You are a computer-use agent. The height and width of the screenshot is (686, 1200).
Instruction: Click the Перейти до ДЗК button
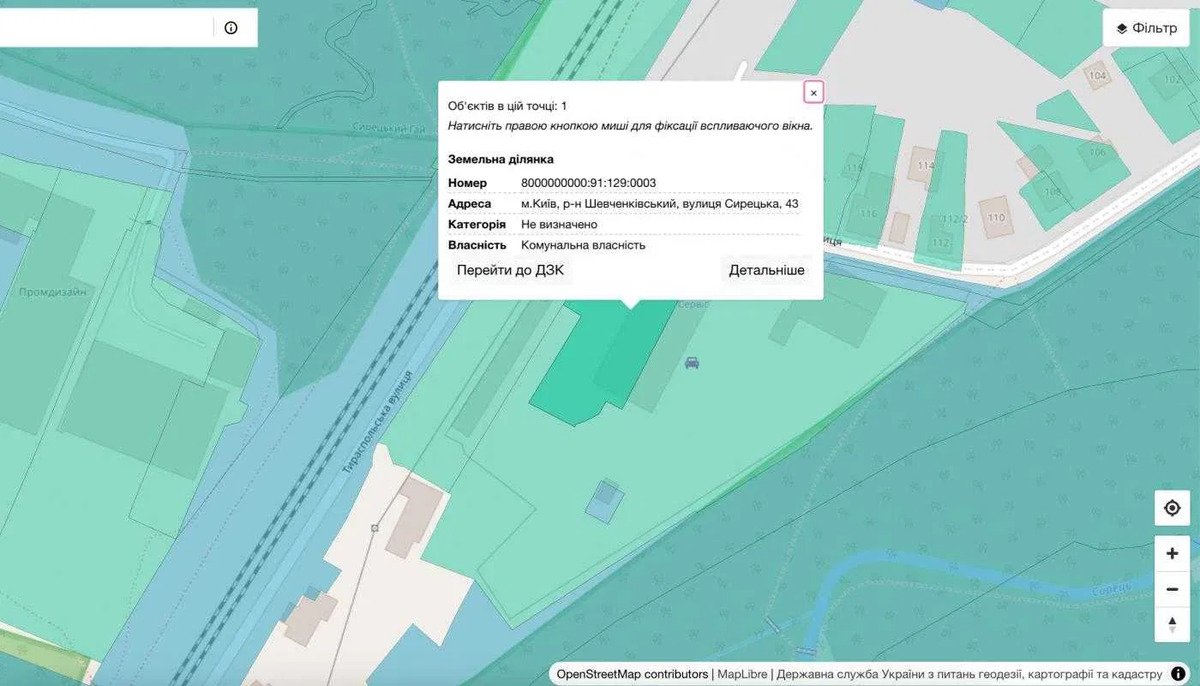pos(510,270)
